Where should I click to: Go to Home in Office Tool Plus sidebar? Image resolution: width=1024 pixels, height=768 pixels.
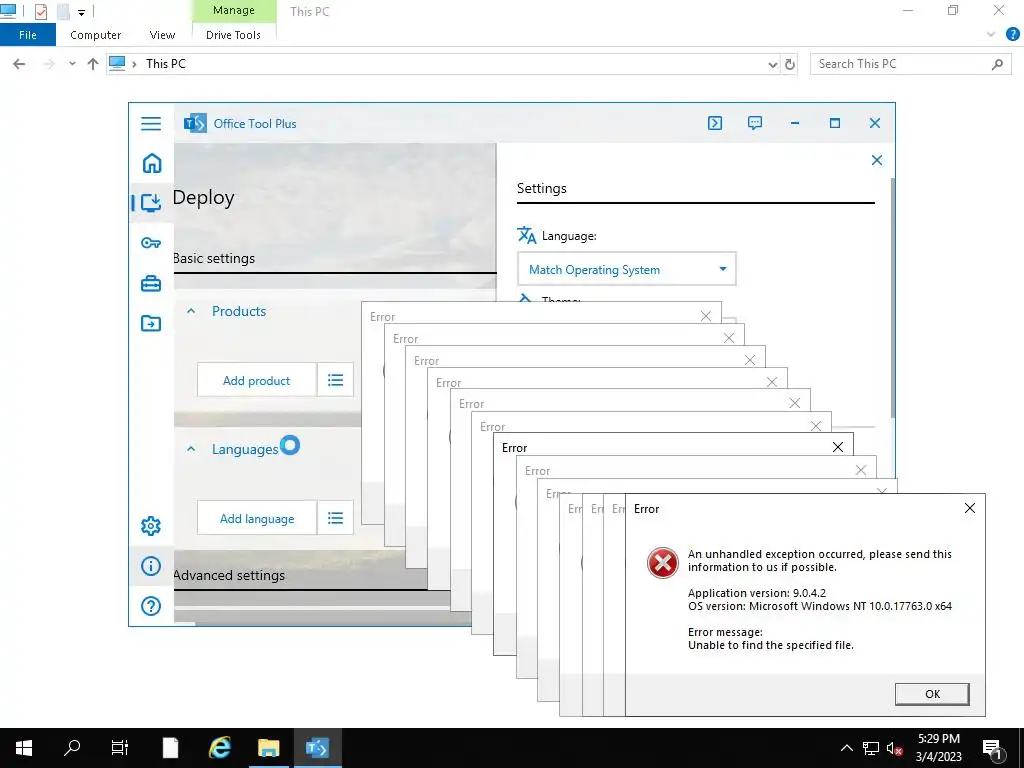click(152, 163)
